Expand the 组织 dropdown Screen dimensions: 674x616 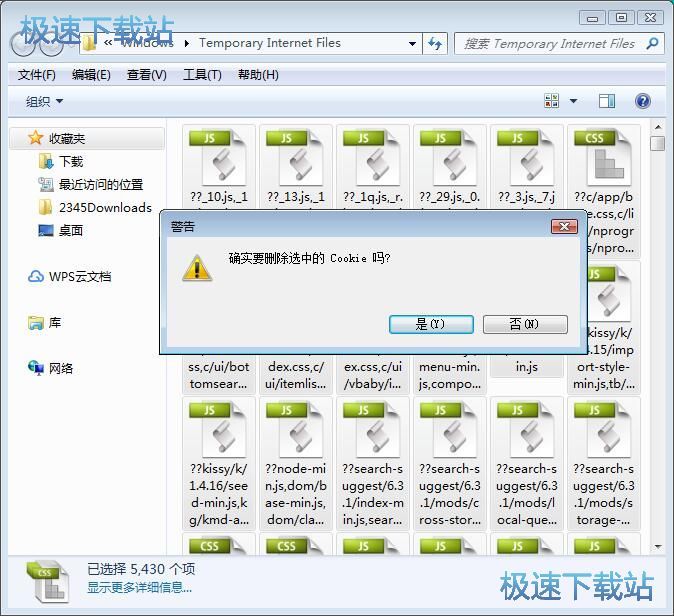(44, 101)
